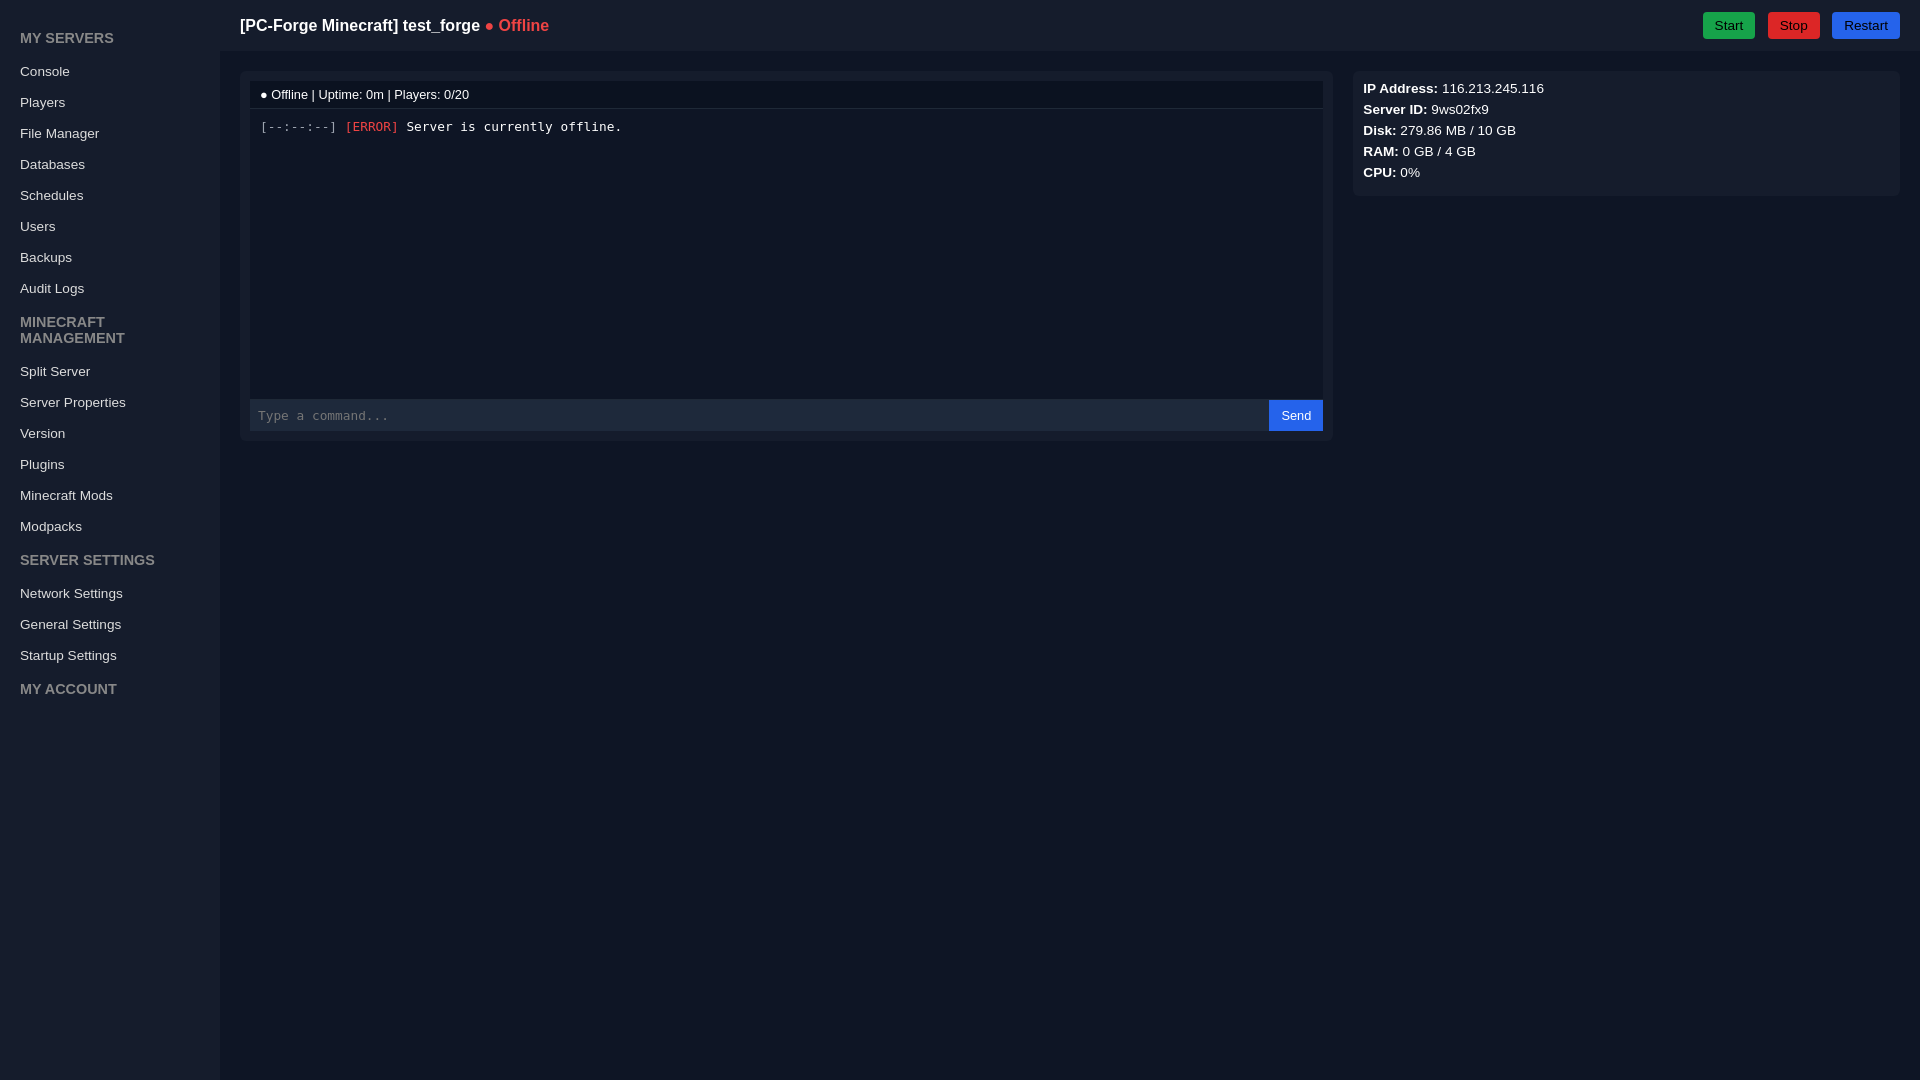Open Network Settings
Image resolution: width=1920 pixels, height=1080 pixels.
[71, 594]
